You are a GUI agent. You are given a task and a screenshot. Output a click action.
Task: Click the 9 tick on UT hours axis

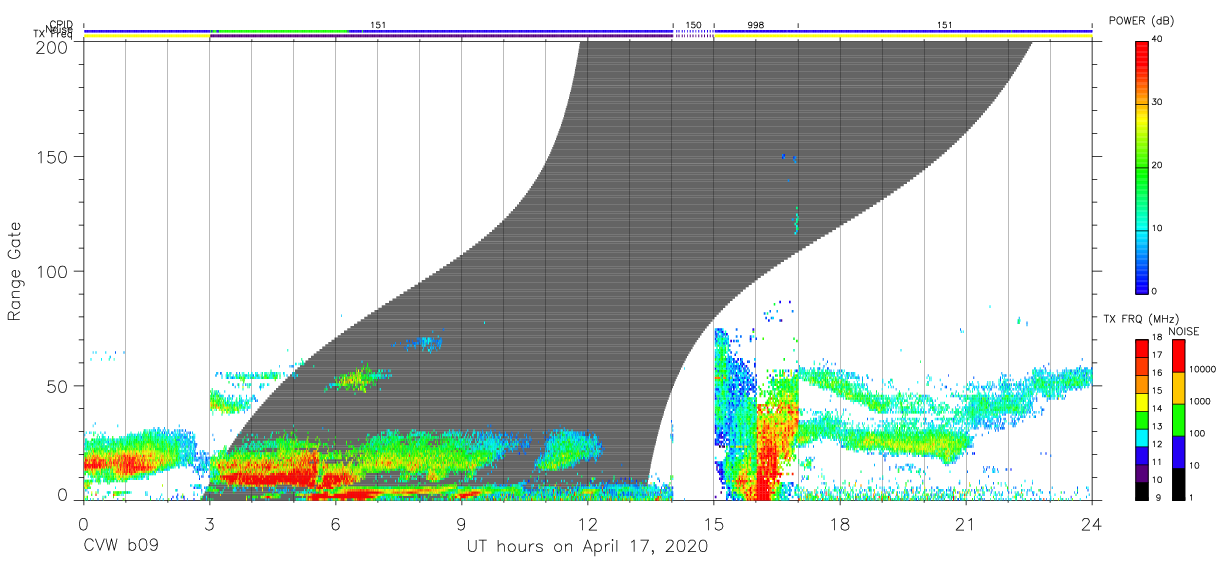[x=461, y=522]
